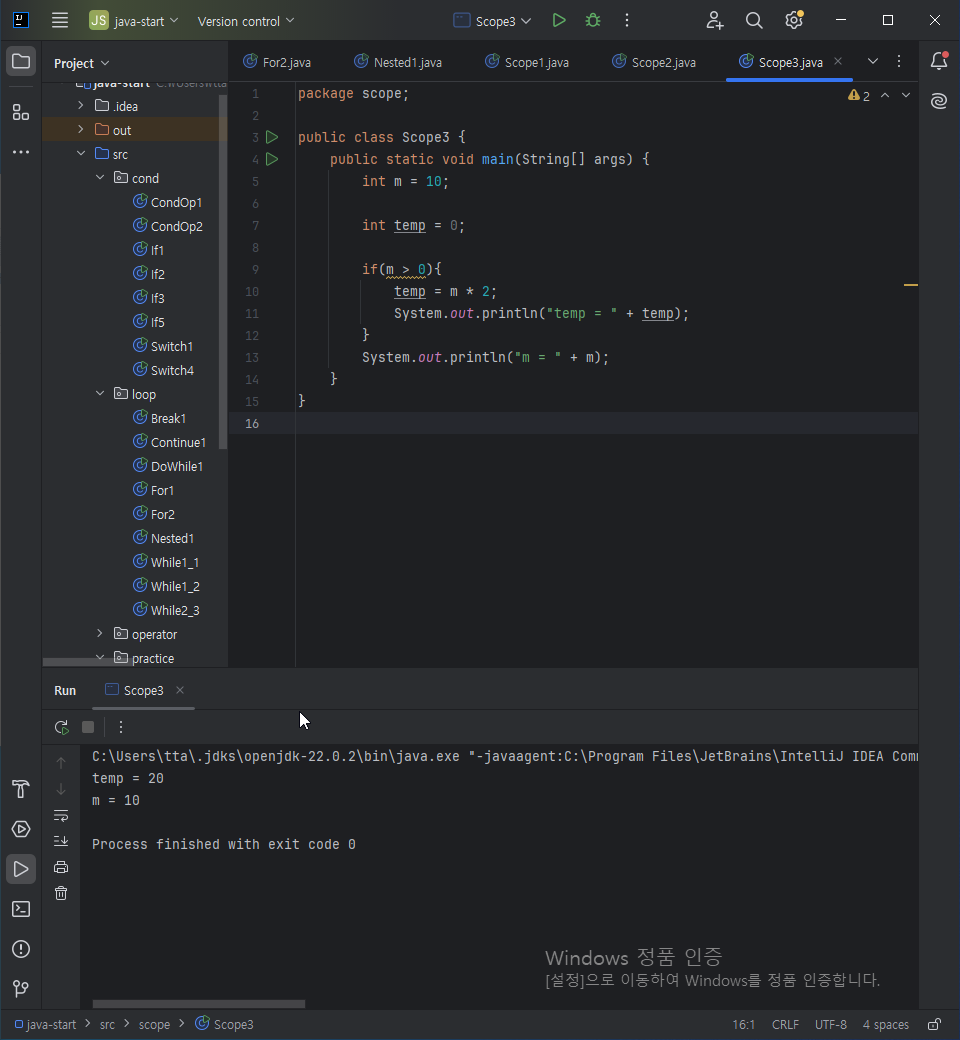This screenshot has width=960, height=1040.
Task: Open Scope3 run configuration dropdown
Action: 492,21
